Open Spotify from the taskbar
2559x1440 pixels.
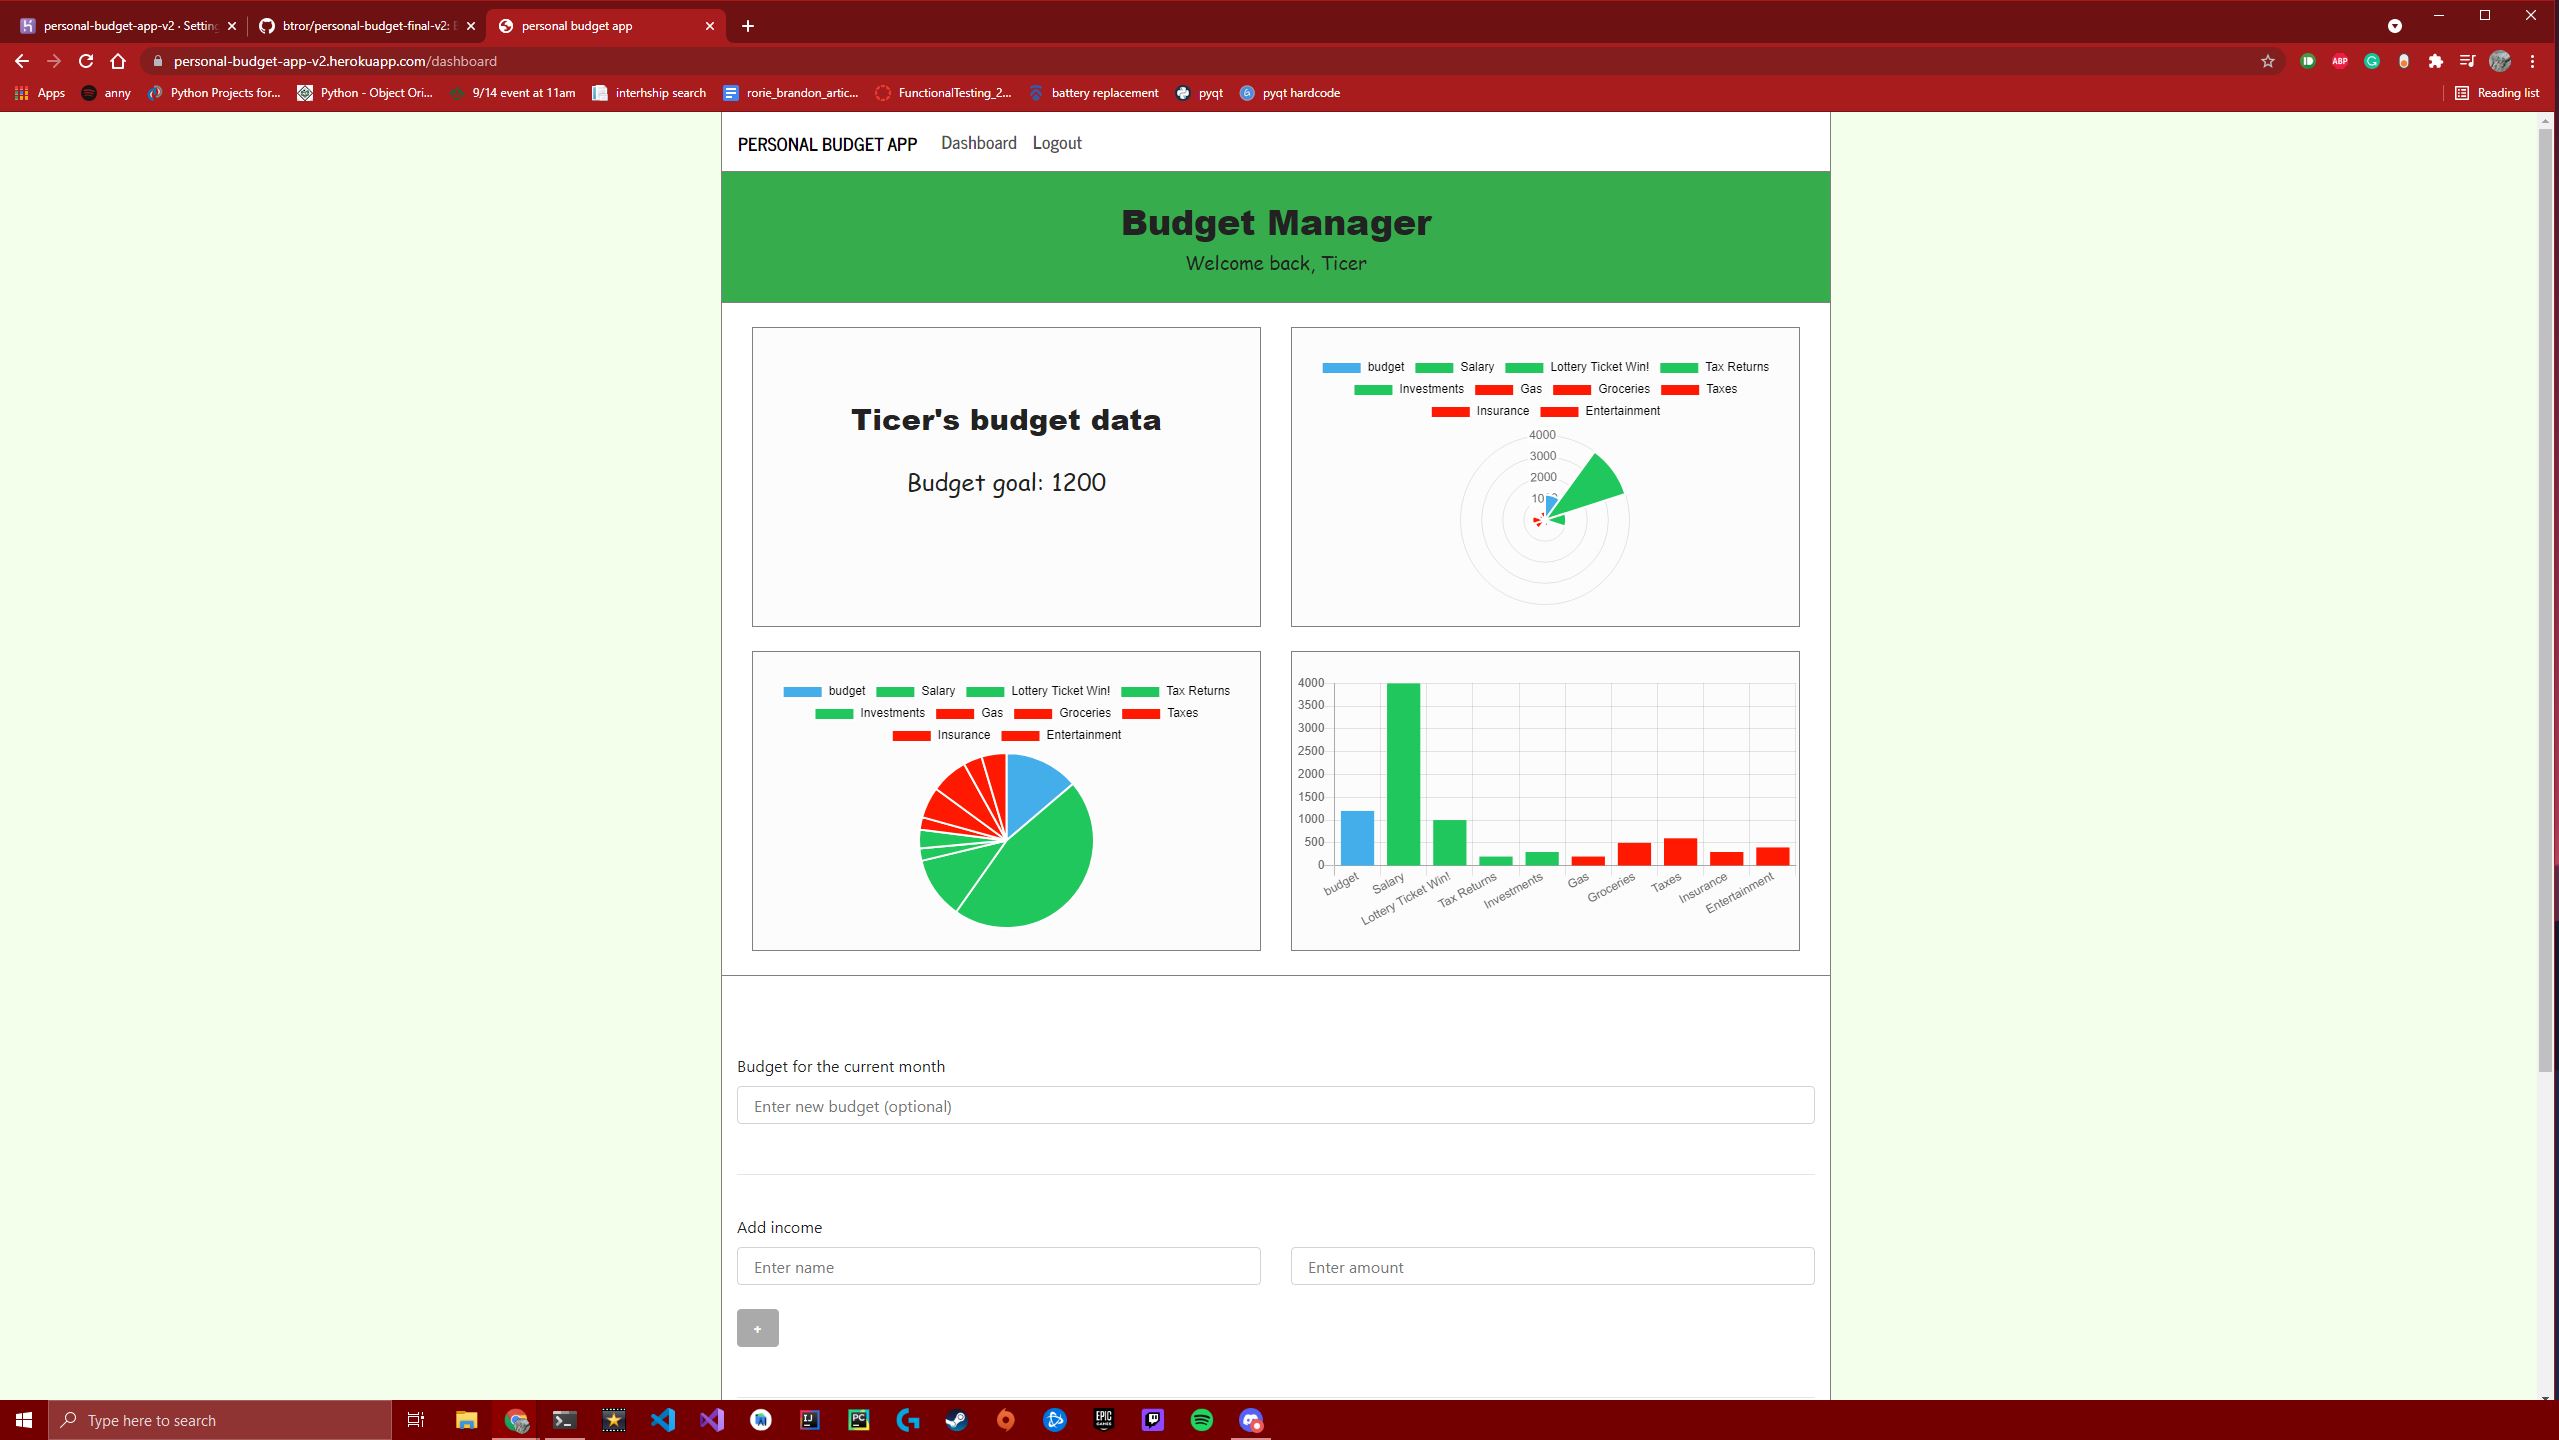1201,1420
